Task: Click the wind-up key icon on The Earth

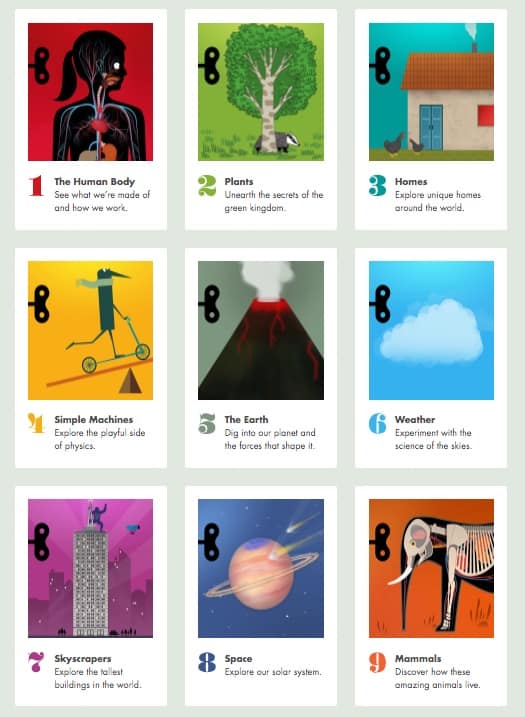Action: [209, 304]
